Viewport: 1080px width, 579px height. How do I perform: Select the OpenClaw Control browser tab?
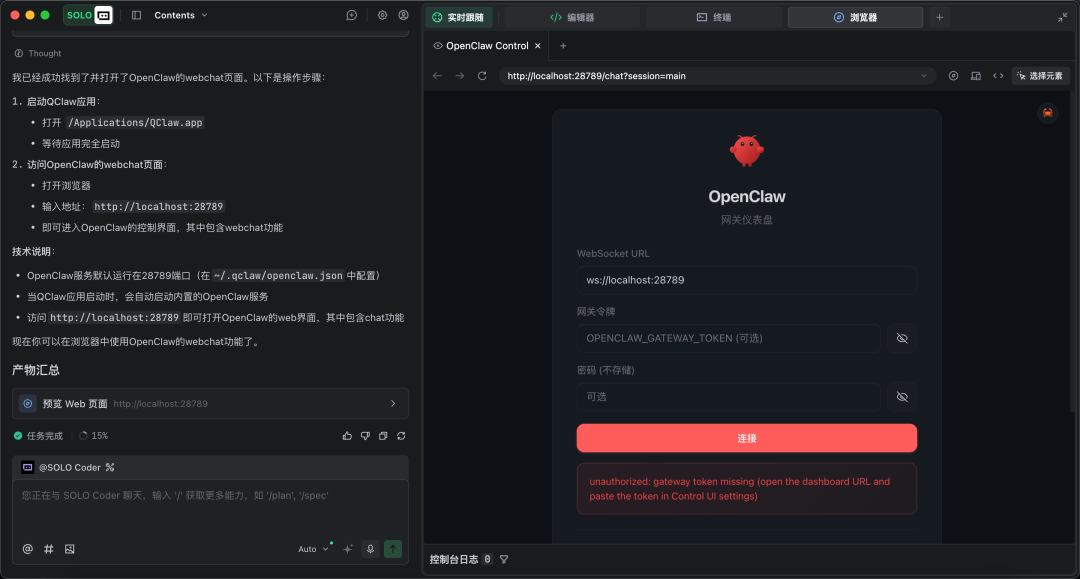point(486,45)
